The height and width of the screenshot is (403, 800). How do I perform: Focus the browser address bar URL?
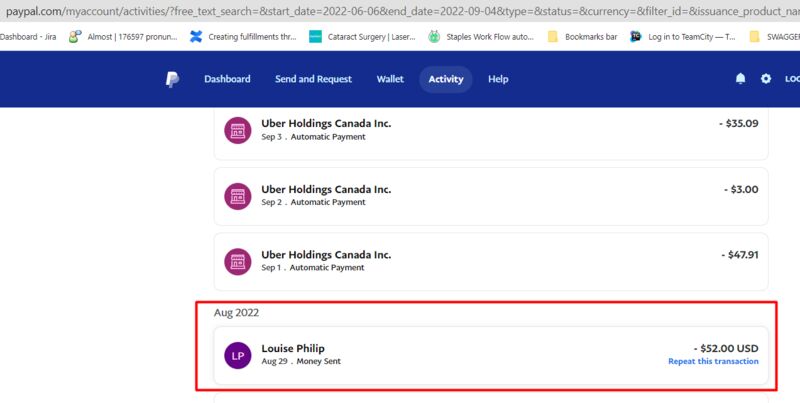coord(402,11)
